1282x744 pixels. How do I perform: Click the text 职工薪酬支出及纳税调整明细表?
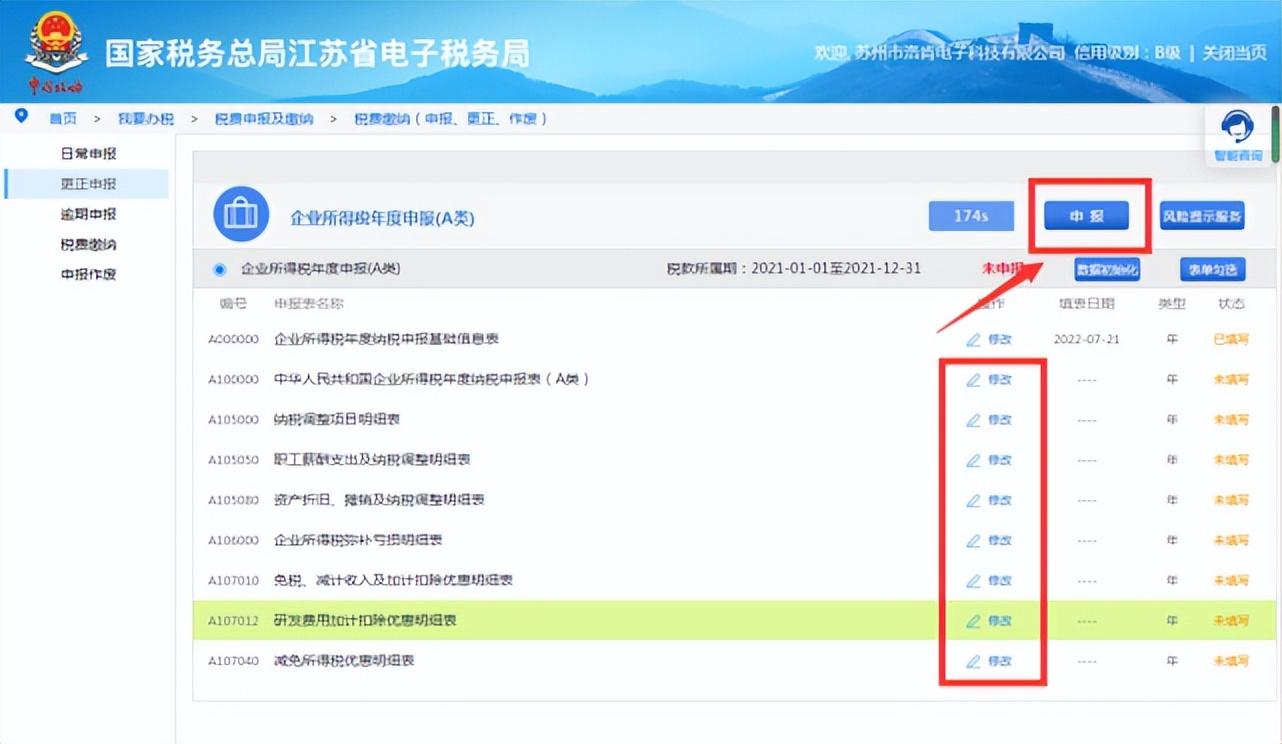click(372, 460)
